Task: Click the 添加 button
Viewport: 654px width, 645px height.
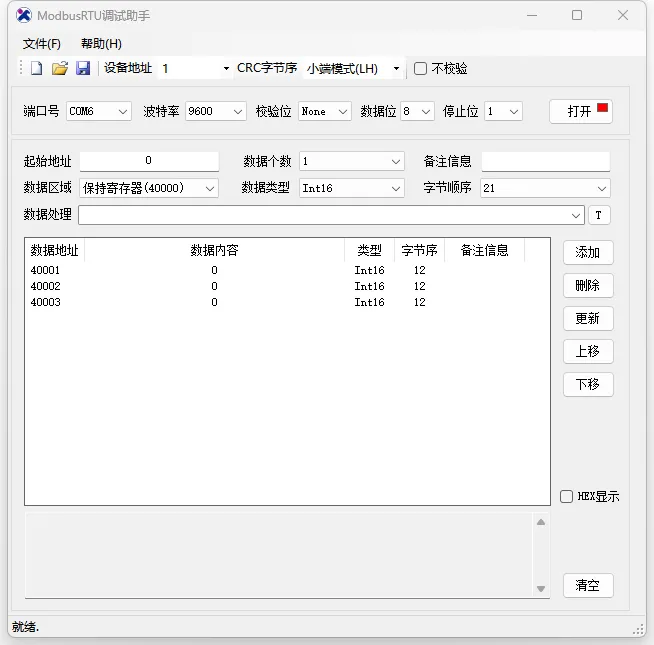Action: (x=588, y=252)
